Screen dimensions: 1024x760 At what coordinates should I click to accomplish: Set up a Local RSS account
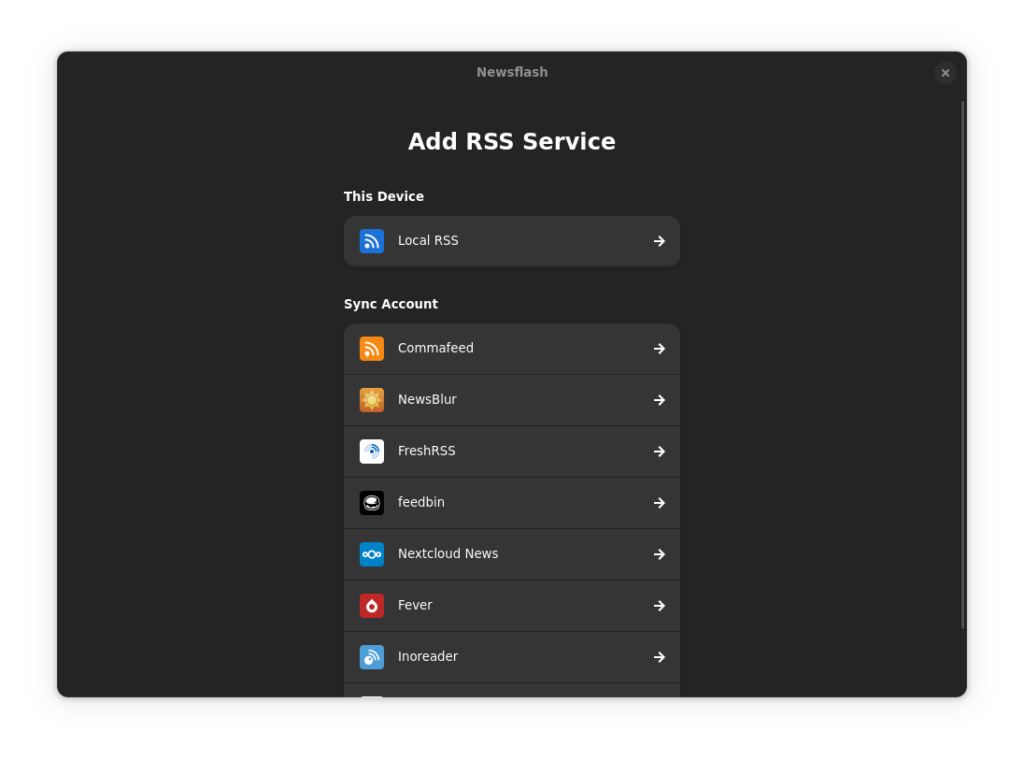[511, 241]
